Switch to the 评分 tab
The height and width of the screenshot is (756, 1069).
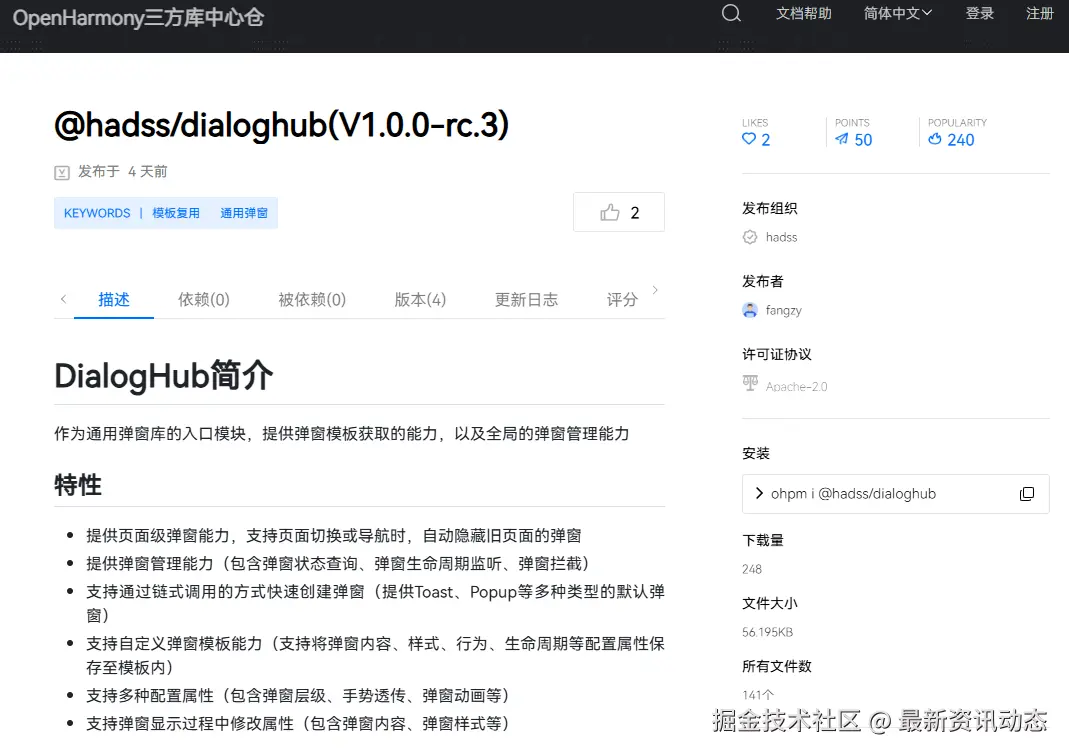(622, 299)
